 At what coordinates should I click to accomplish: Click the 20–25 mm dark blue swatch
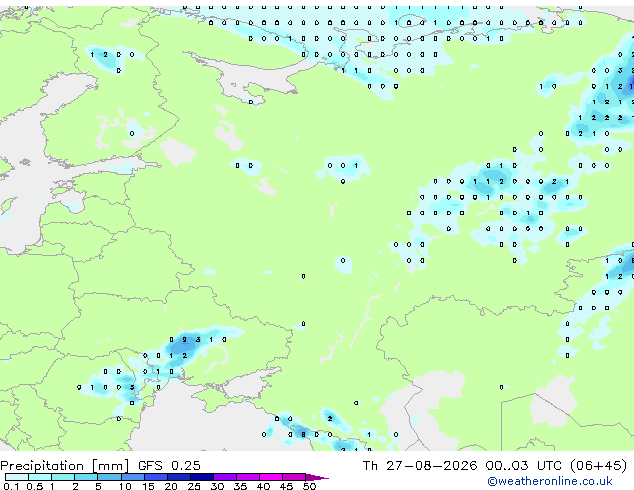179,477
